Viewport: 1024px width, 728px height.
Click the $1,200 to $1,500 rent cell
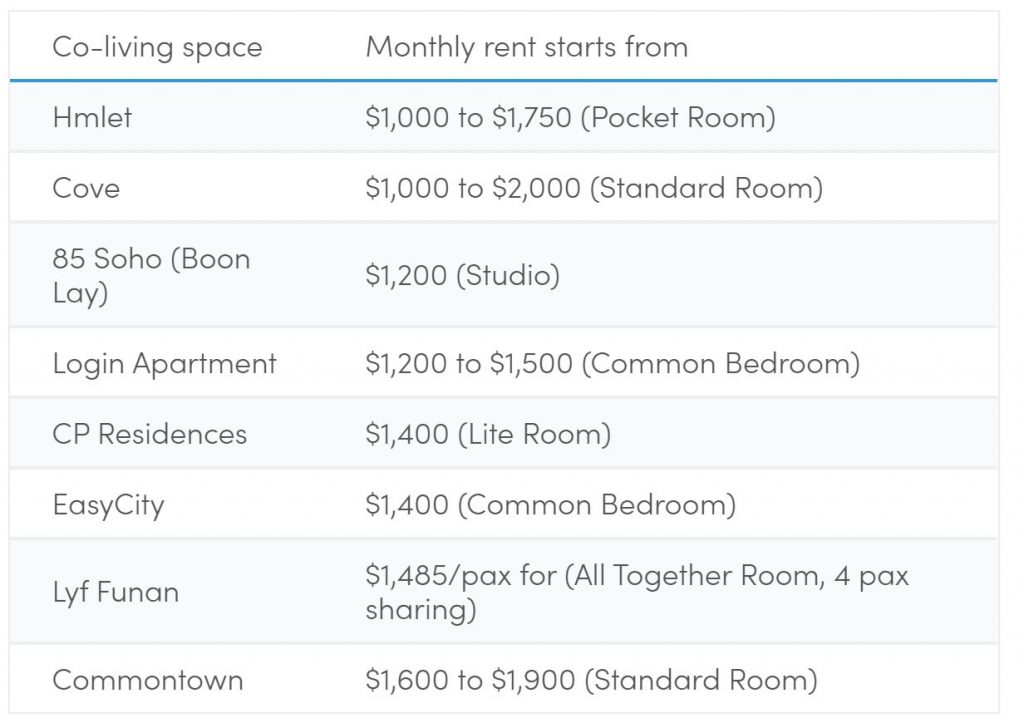[612, 363]
